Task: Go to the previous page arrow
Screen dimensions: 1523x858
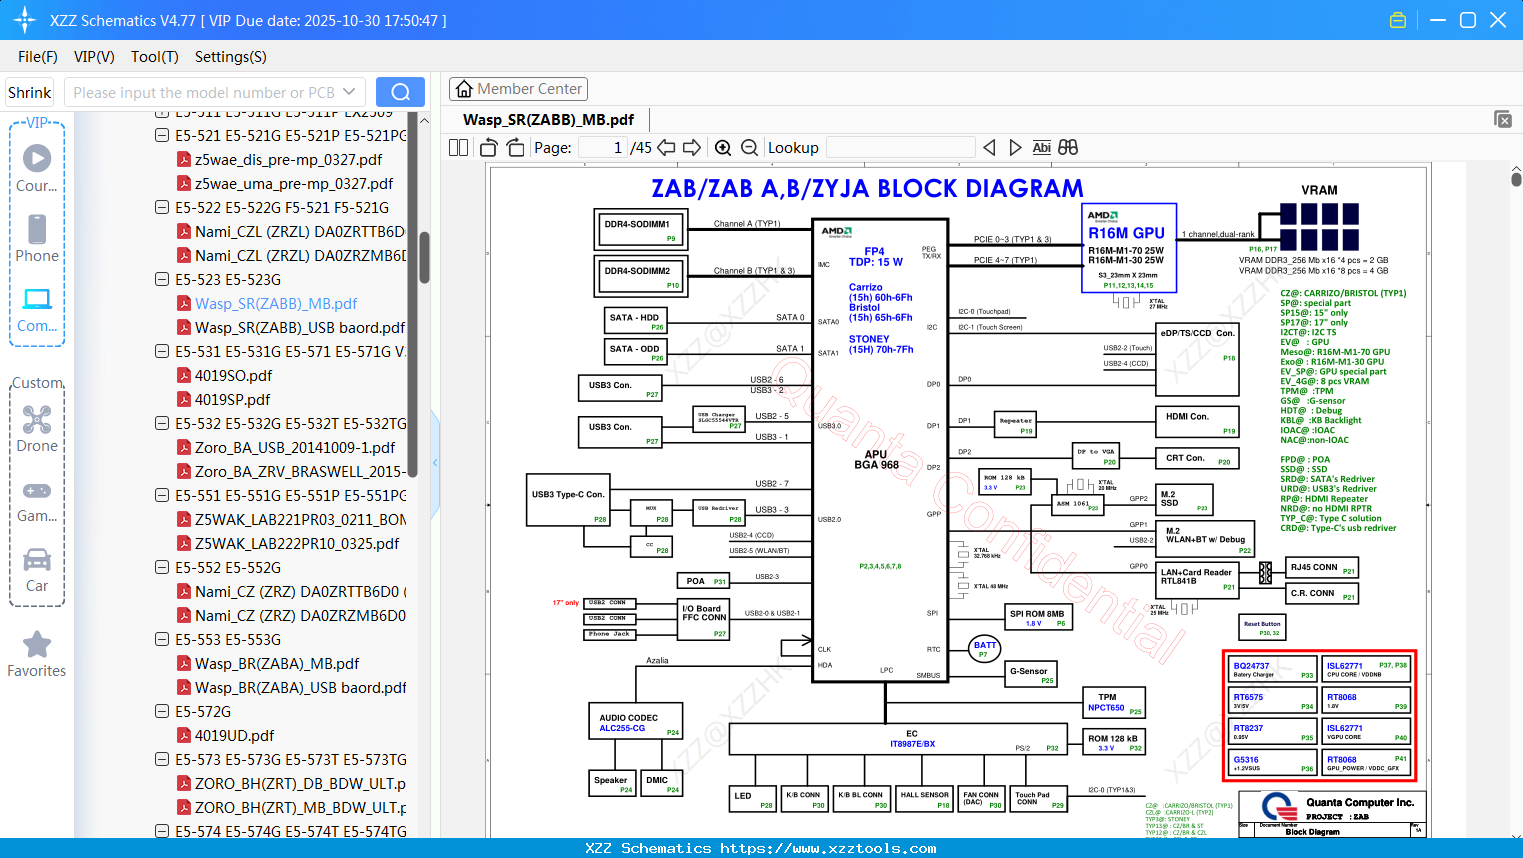Action: pos(666,148)
